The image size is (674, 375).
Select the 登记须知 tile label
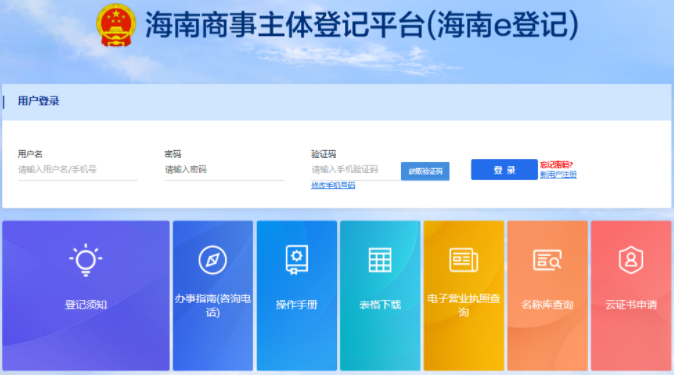click(86, 304)
